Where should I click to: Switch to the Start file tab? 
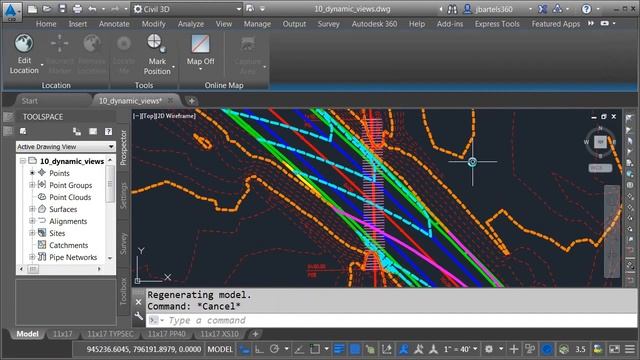[29, 101]
